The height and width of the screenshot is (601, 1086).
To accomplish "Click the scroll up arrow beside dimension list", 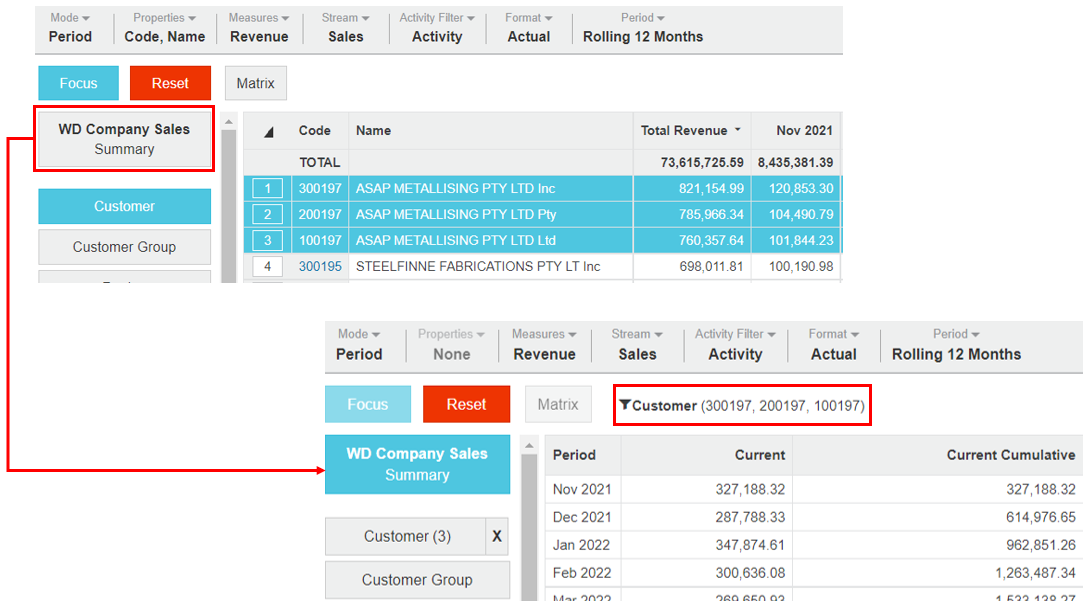I will pos(228,123).
